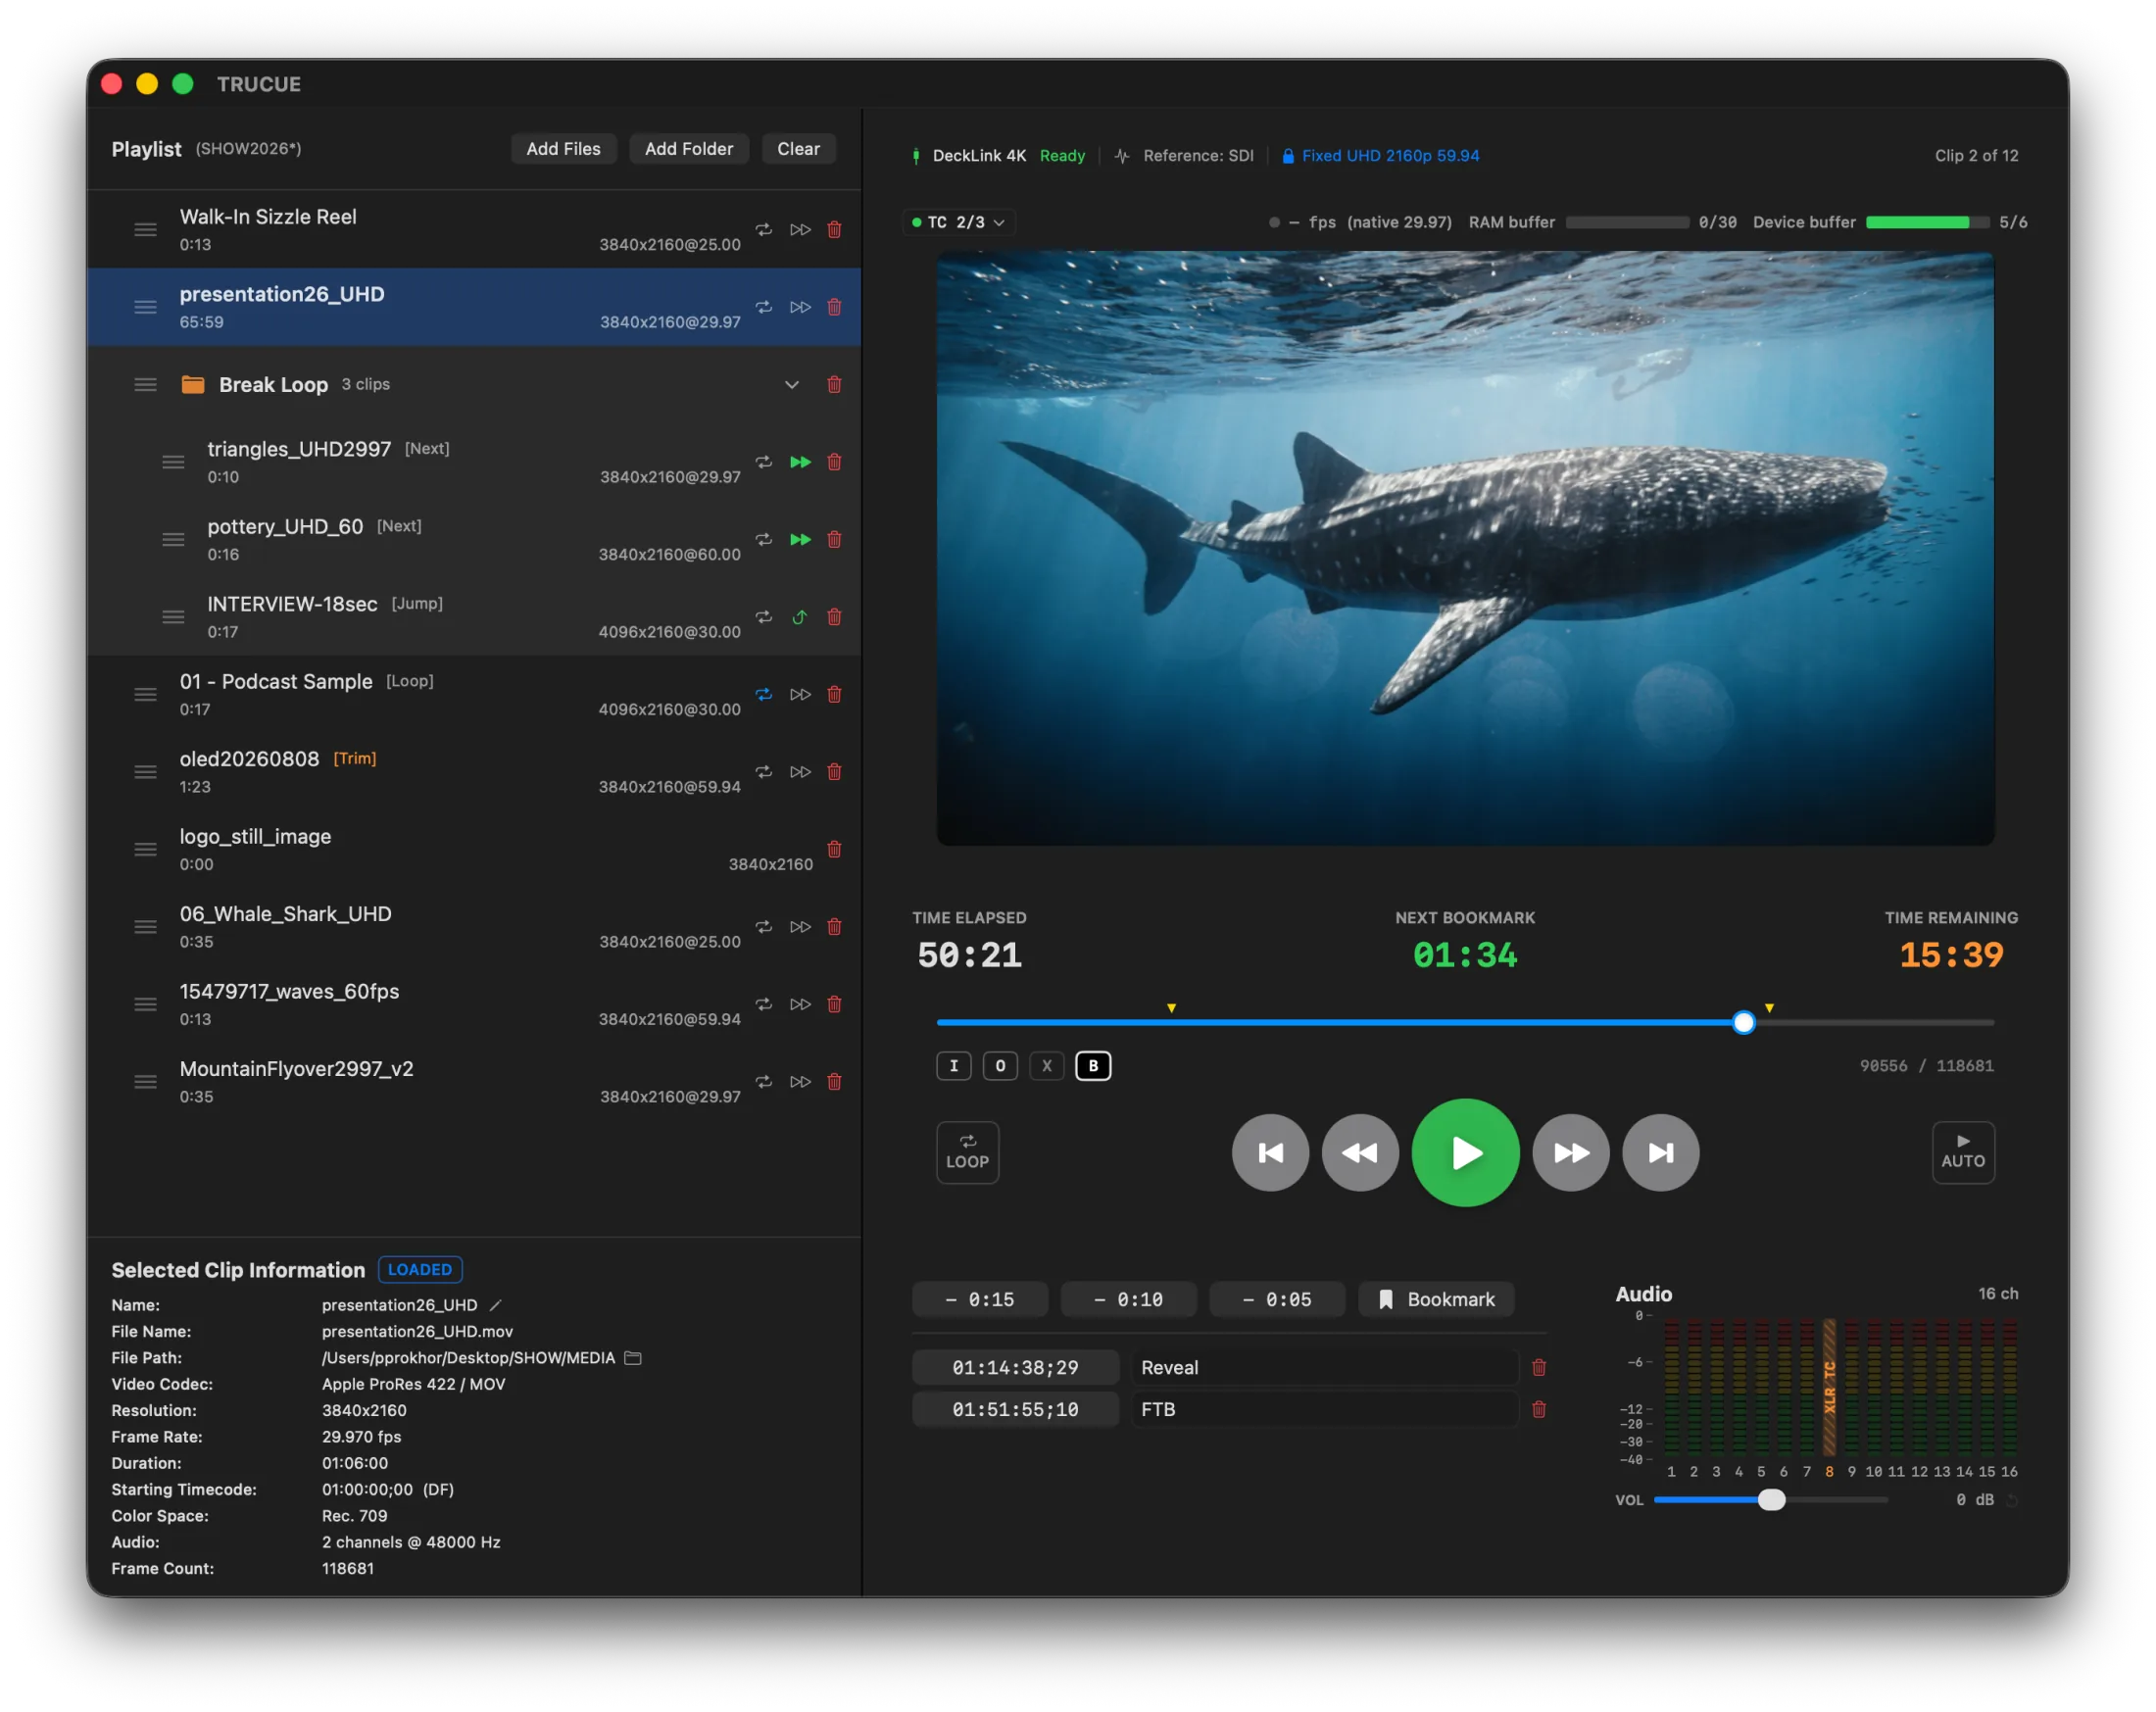Delete the 06_Whale_Shark_UHD clip
Image resolution: width=2156 pixels, height=1712 pixels.
(834, 927)
